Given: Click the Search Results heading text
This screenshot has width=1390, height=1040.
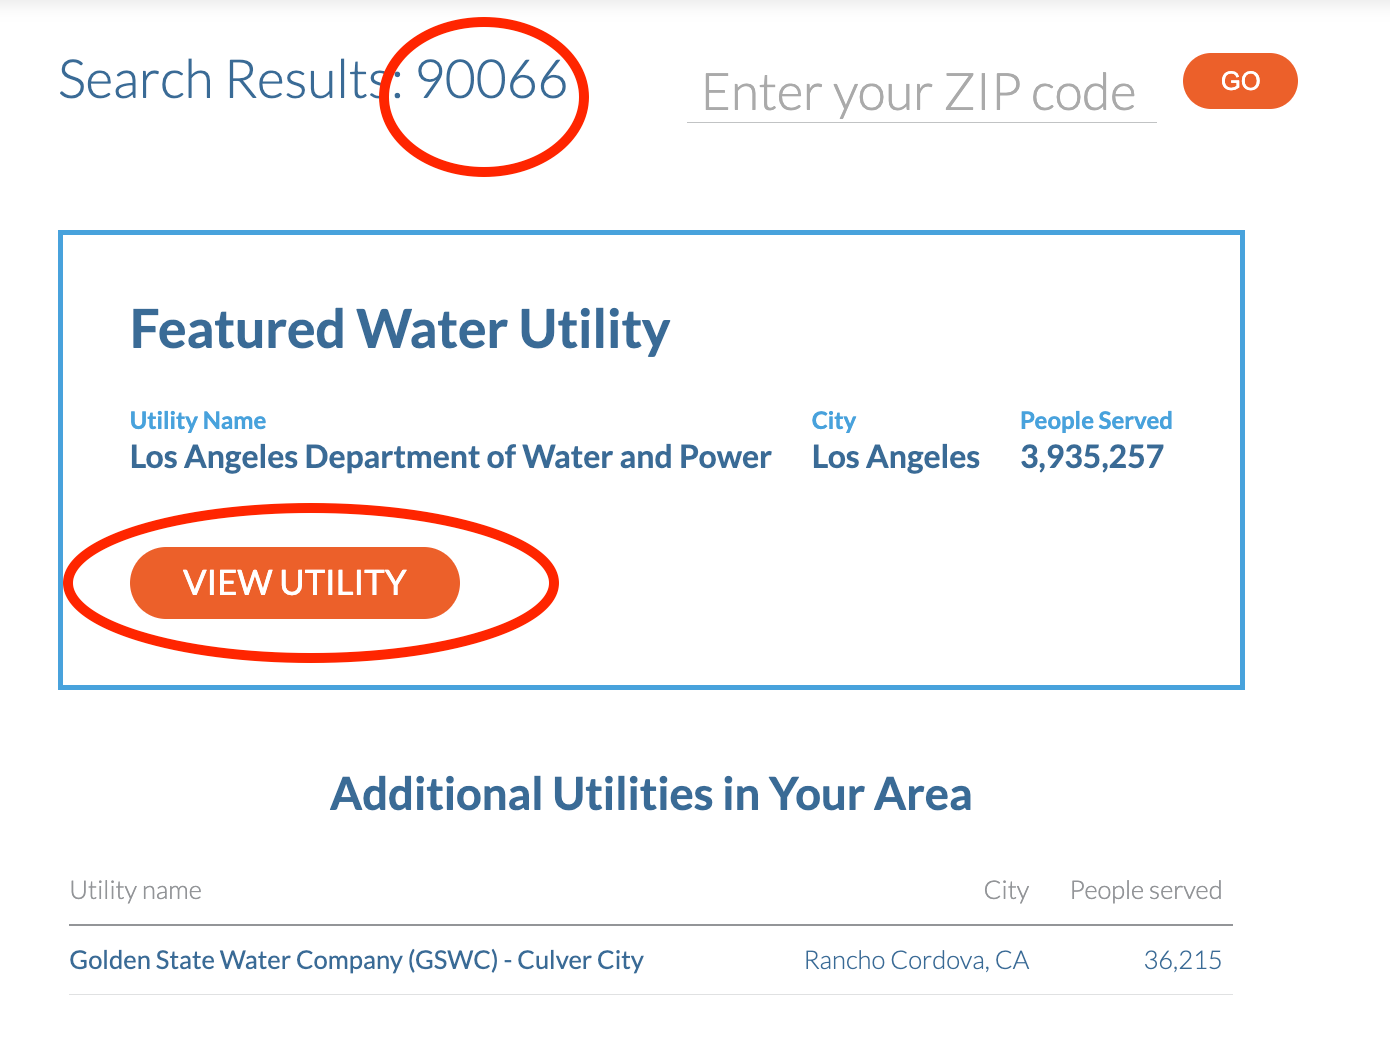Looking at the screenshot, I should pos(222,80).
